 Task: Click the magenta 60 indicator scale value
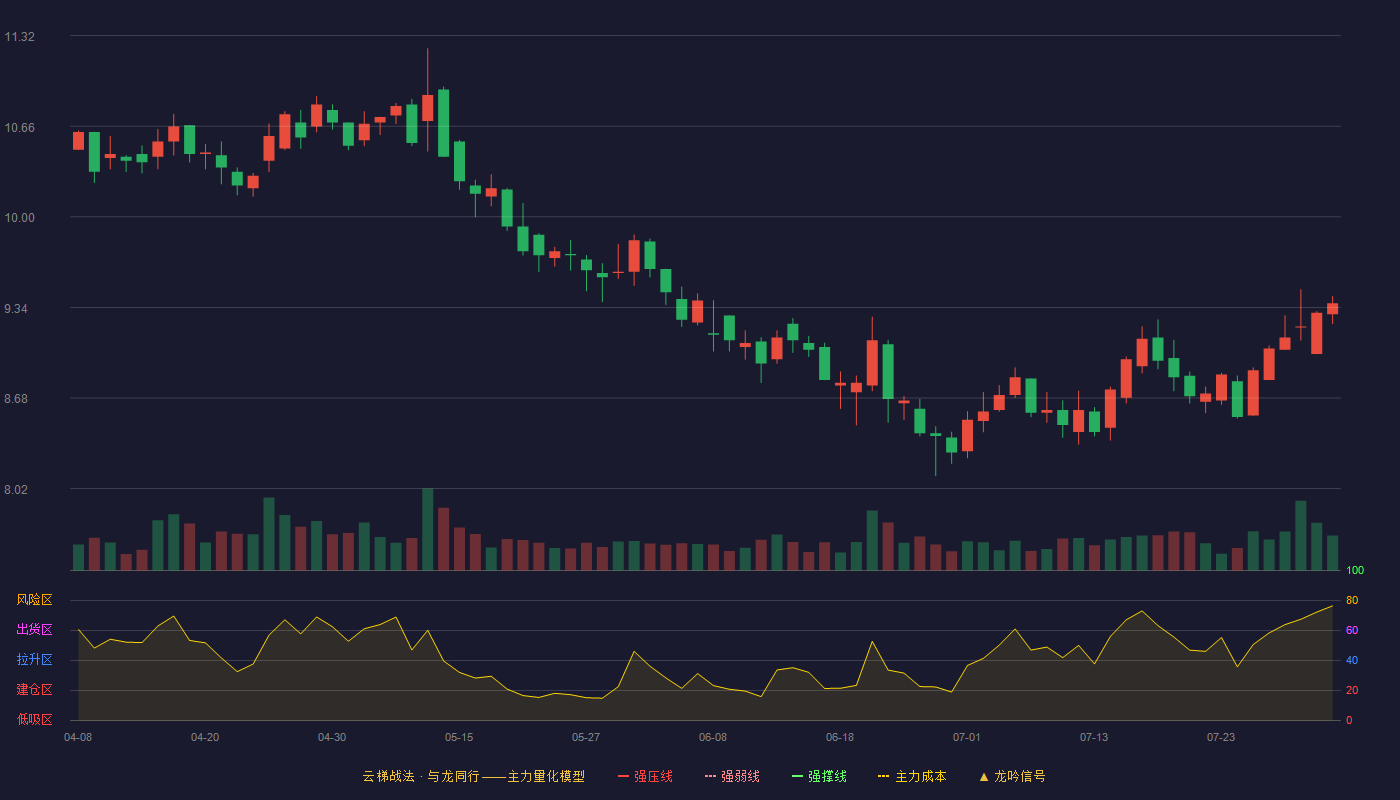(x=1352, y=630)
